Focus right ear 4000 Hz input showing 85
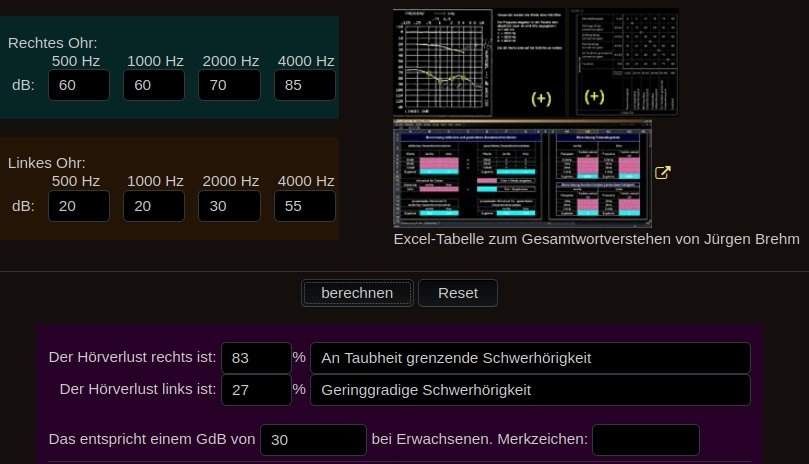This screenshot has height=464, width=809. point(305,85)
